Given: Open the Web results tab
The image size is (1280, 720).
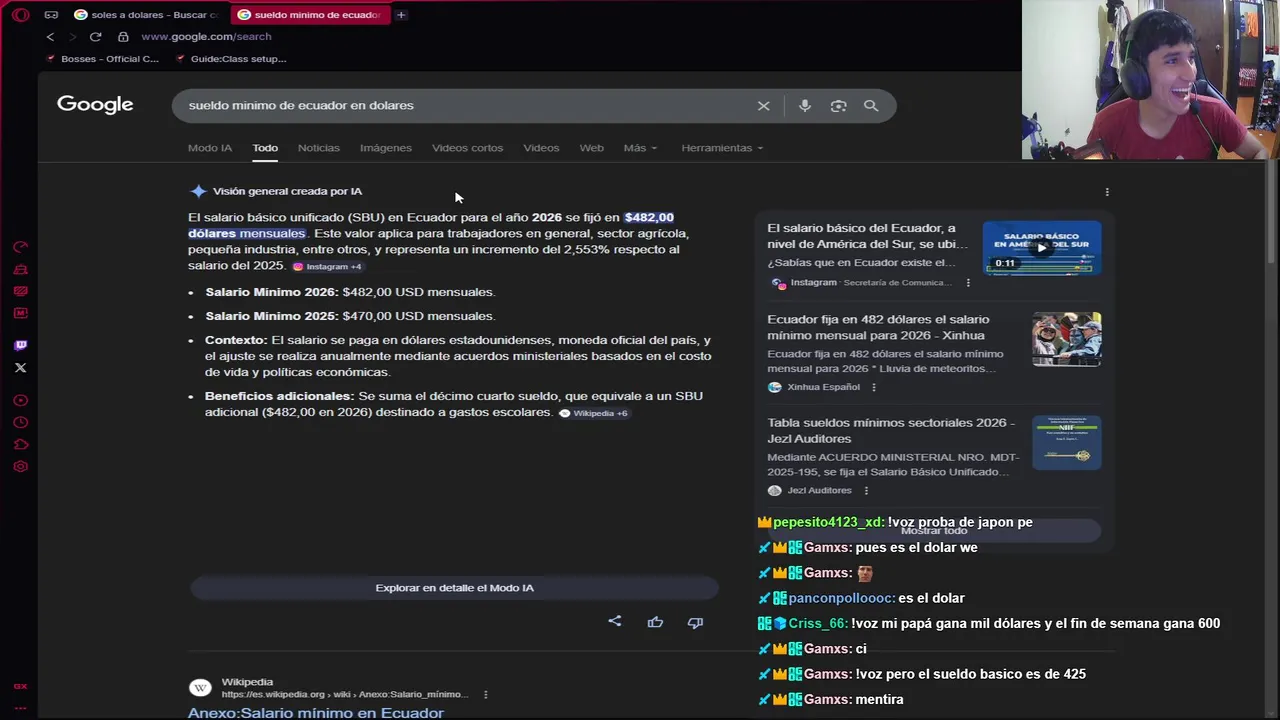Looking at the screenshot, I should (592, 148).
